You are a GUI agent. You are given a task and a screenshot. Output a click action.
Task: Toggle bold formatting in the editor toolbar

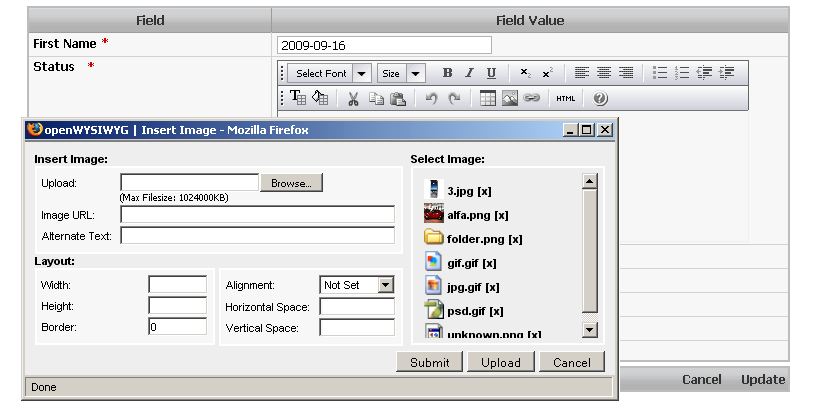[x=447, y=73]
